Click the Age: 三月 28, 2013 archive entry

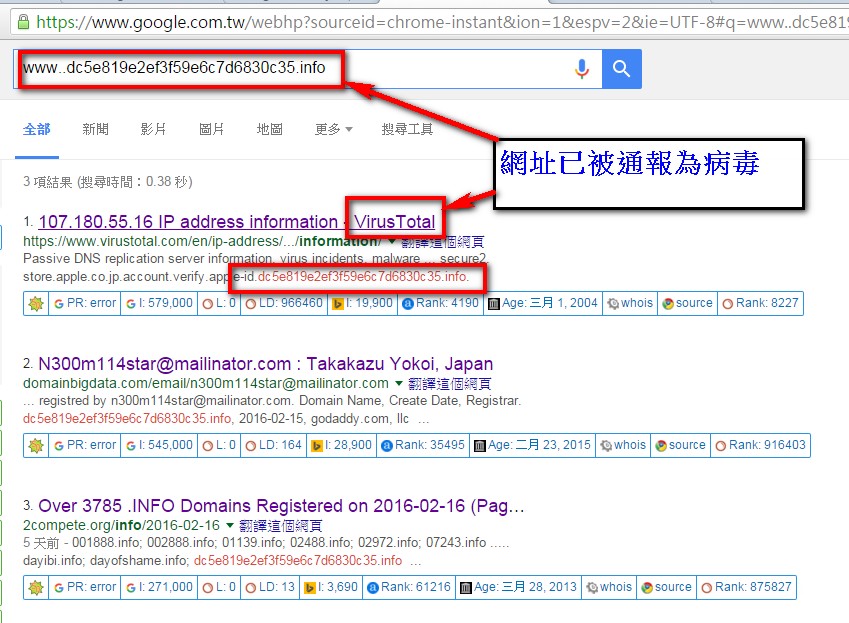(518, 587)
